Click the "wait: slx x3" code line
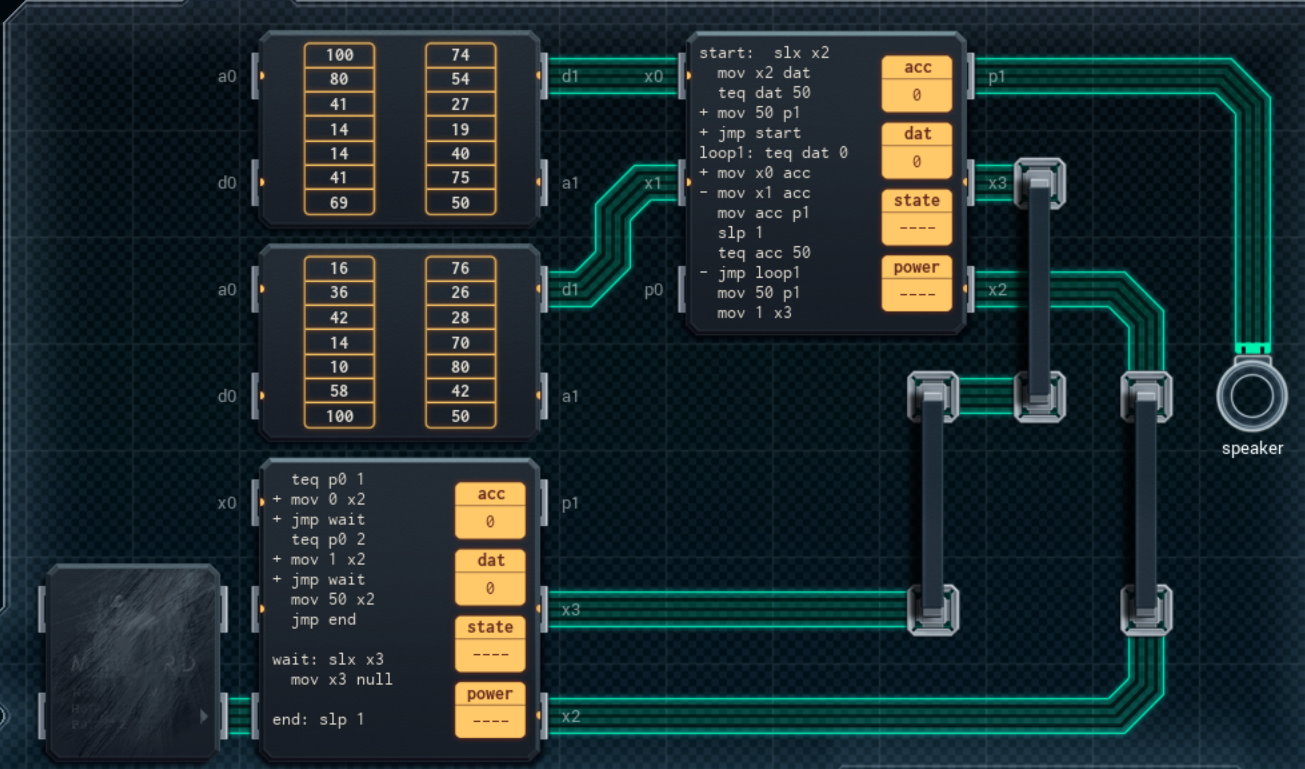 (328, 660)
